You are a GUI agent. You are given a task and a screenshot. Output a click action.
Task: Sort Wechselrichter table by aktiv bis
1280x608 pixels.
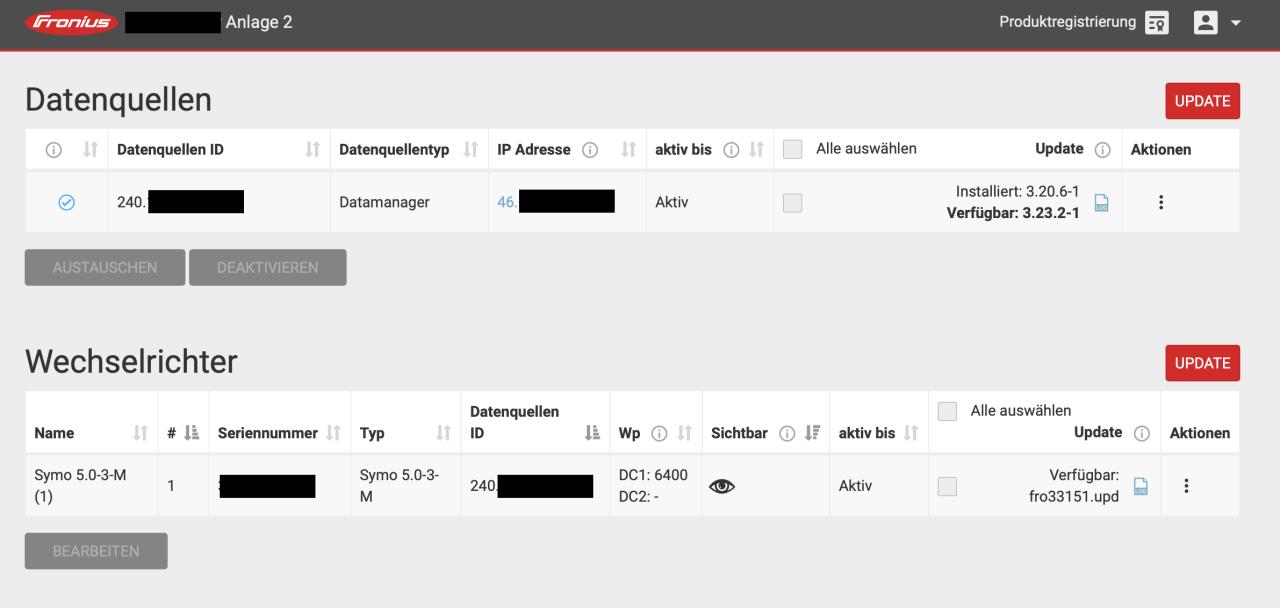pos(911,433)
